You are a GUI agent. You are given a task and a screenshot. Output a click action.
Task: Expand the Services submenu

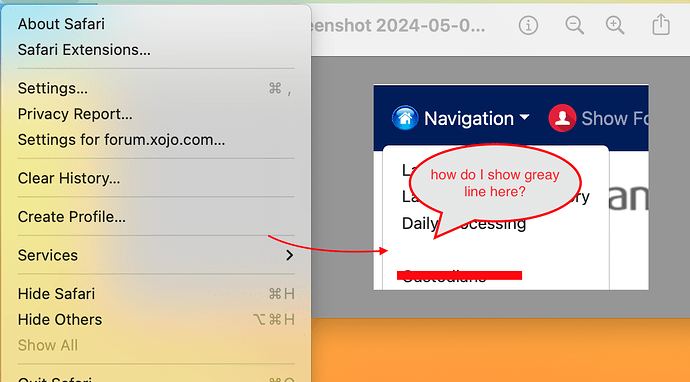tap(156, 255)
